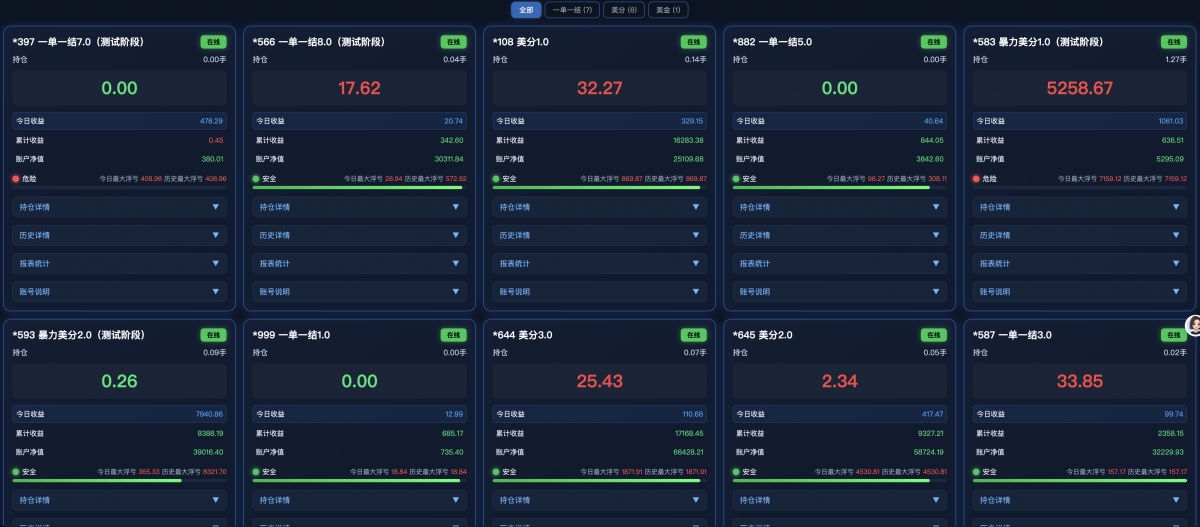This screenshot has width=1200, height=527.
Task: Expand 持仓详情 in card *583
Action: [1079, 207]
